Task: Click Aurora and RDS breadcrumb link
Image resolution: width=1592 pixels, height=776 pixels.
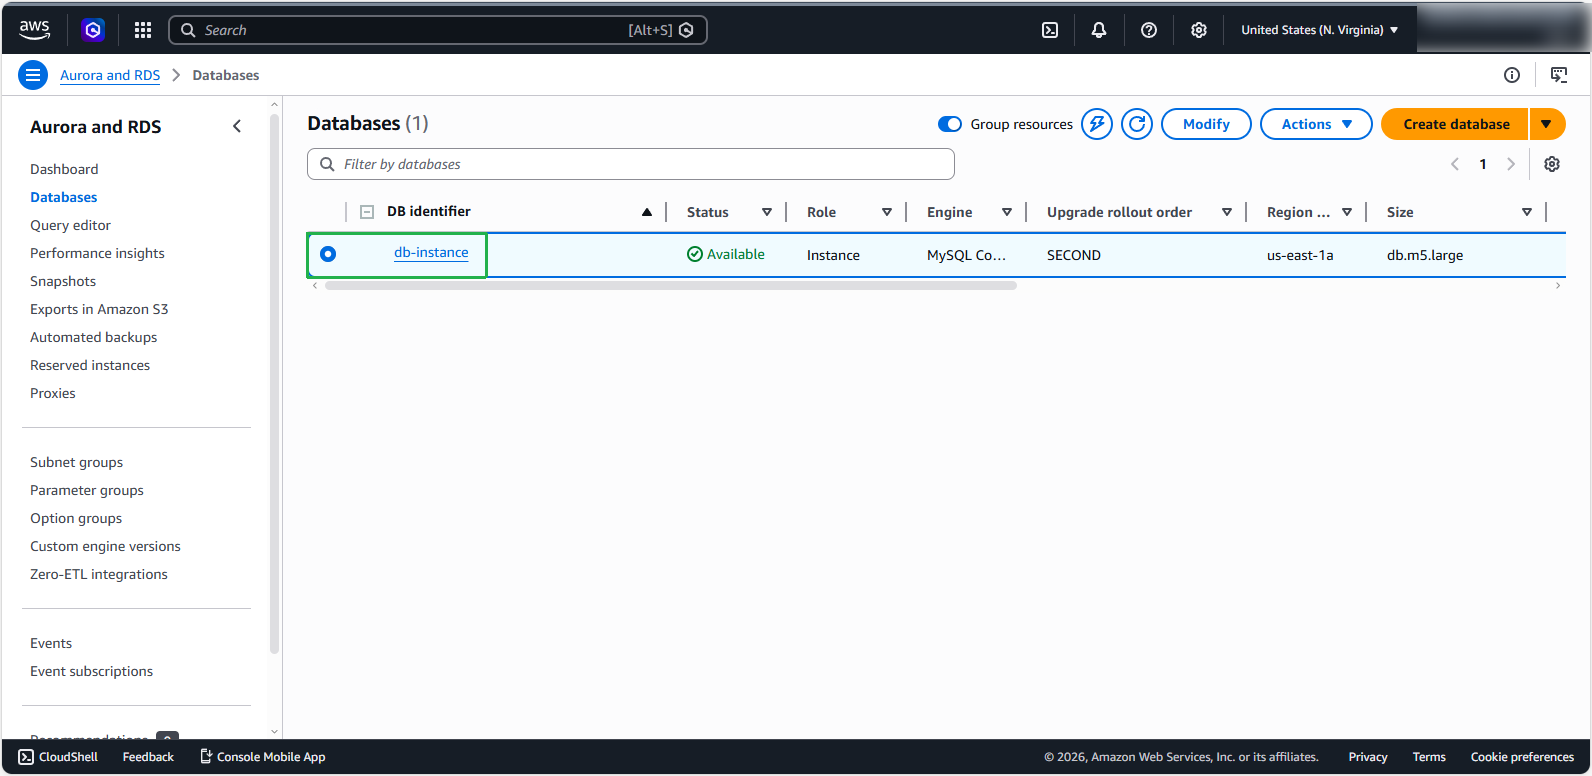Action: pyautogui.click(x=110, y=75)
